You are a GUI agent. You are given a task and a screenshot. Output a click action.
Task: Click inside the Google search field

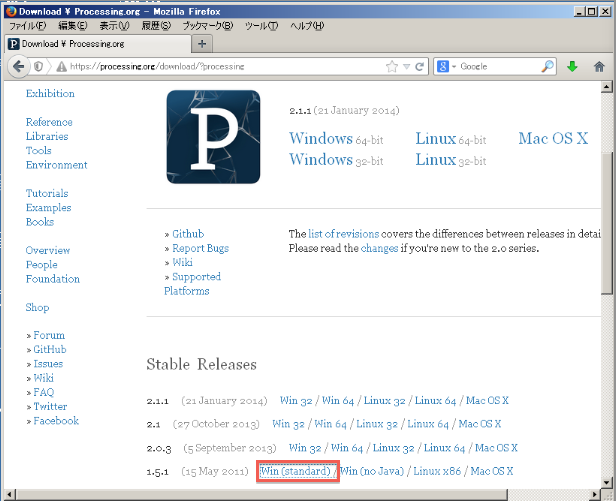coord(498,66)
